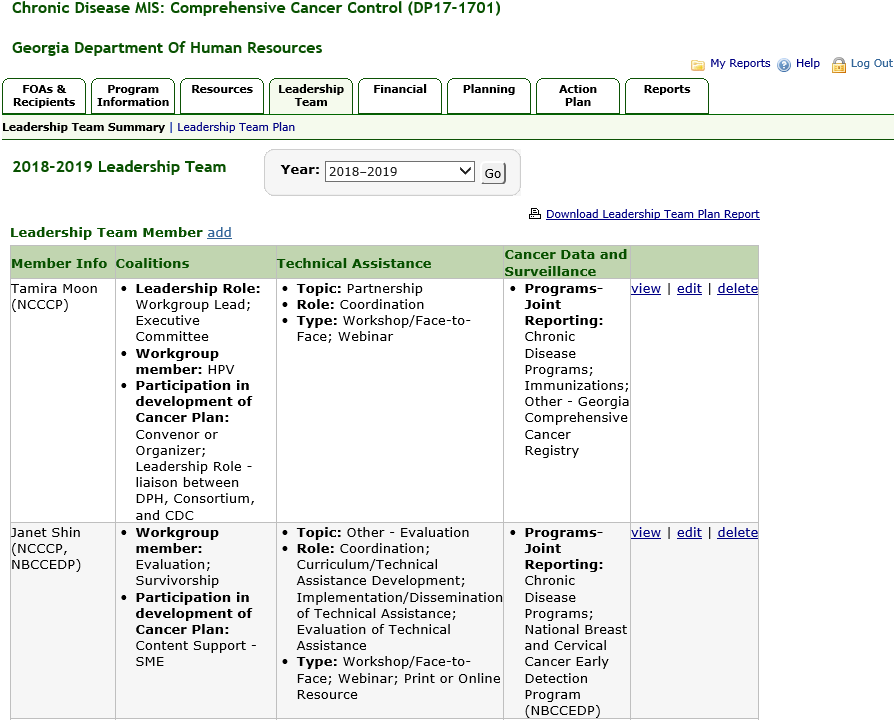894x720 pixels.
Task: Edit Janet Shin's record
Action: click(689, 532)
